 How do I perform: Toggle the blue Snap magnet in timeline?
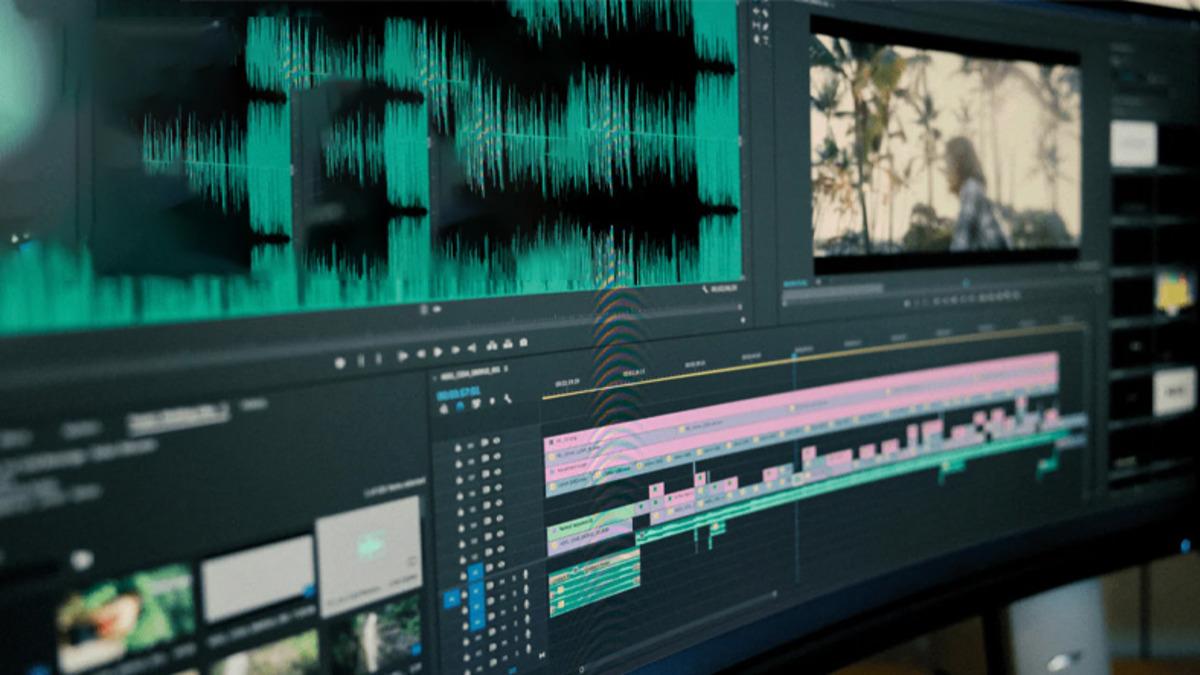point(460,405)
